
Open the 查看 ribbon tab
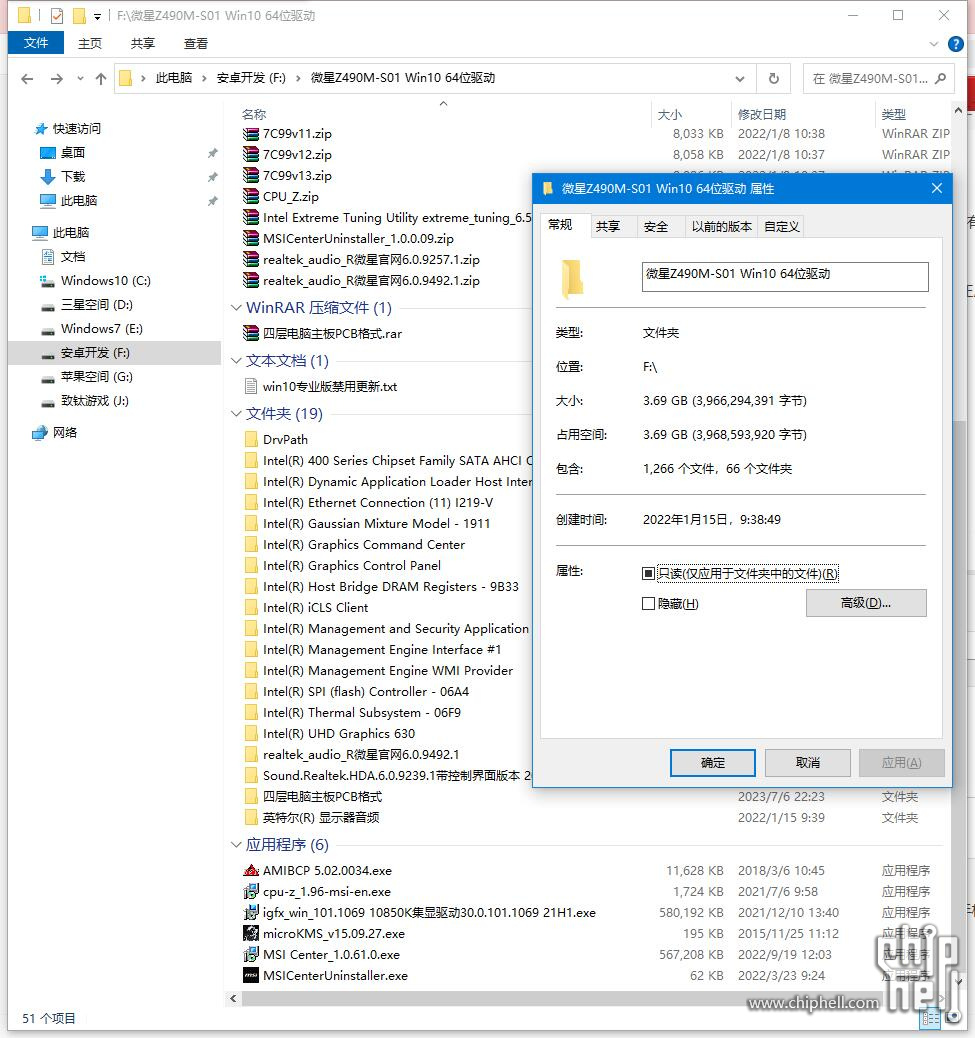tap(196, 44)
